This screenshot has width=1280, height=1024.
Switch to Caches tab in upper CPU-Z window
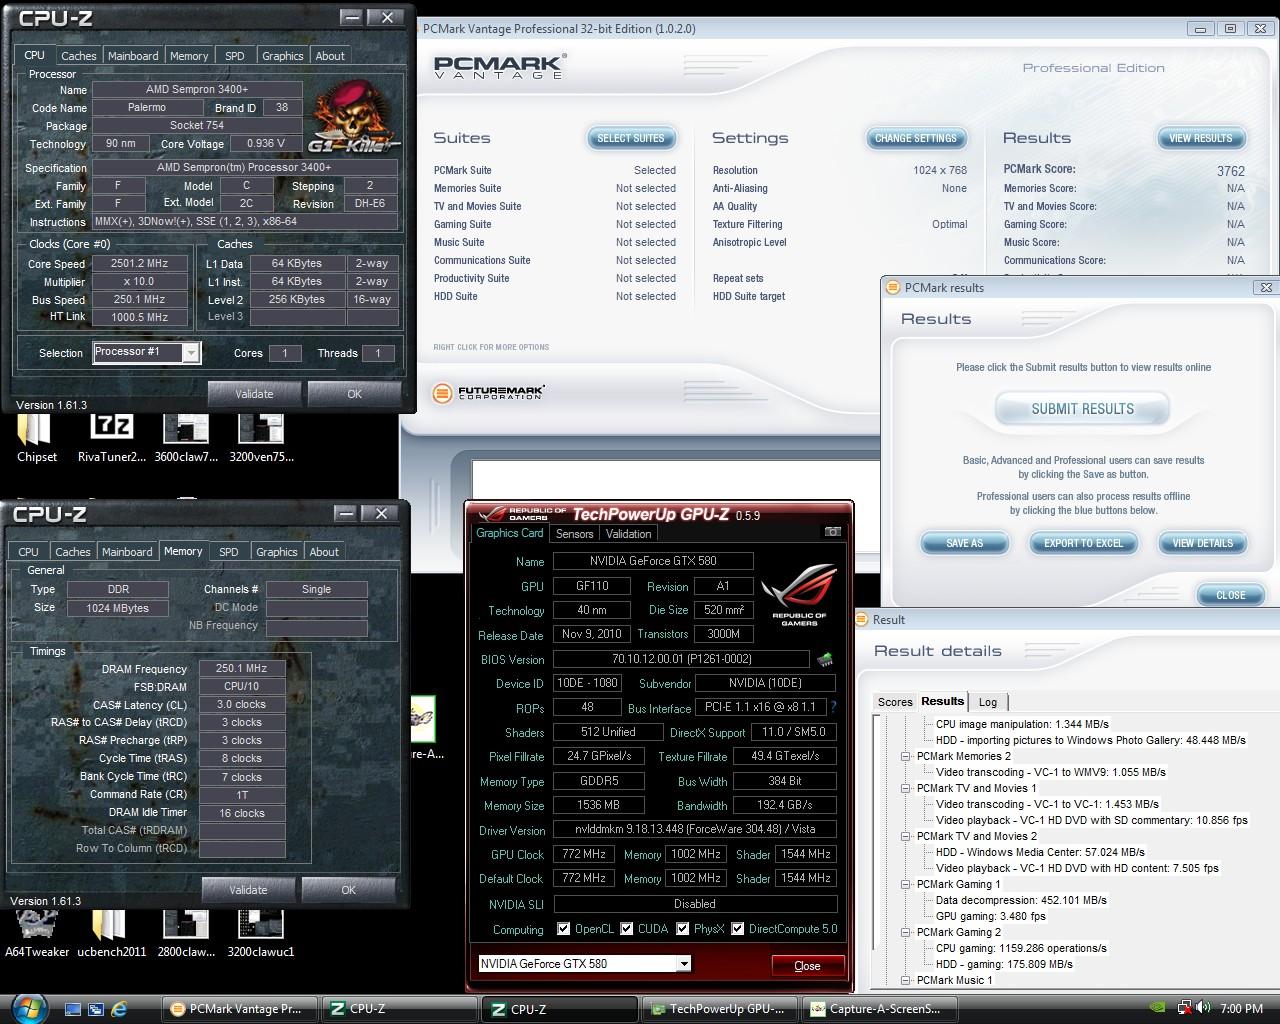(78, 56)
